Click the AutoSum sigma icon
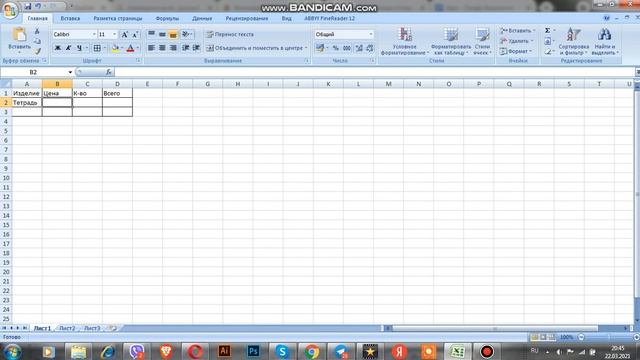640x360 pixels. click(x=547, y=31)
